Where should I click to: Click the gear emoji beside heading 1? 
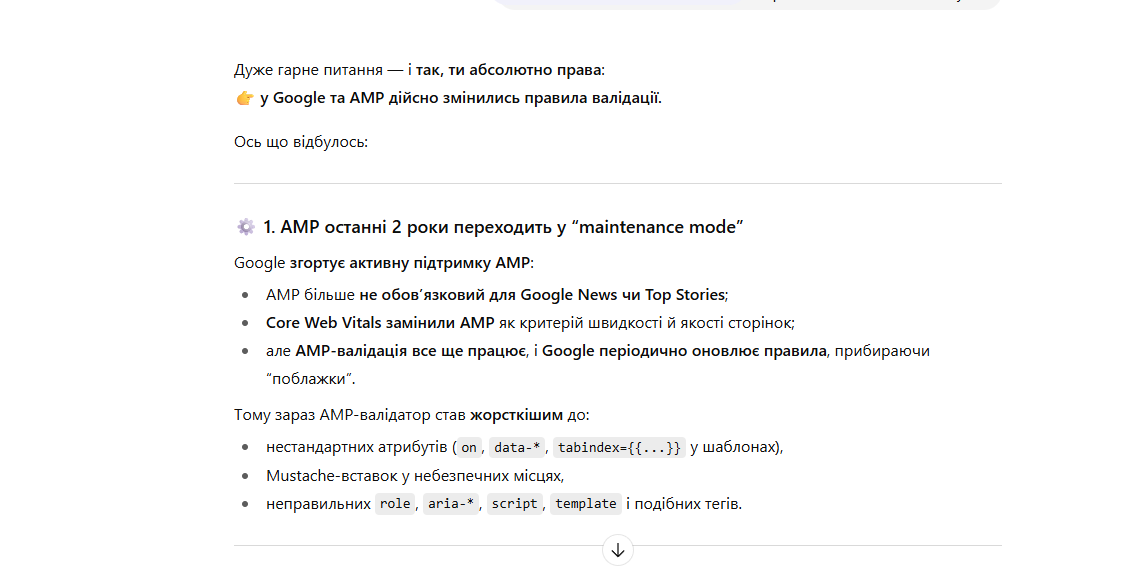pos(245,227)
